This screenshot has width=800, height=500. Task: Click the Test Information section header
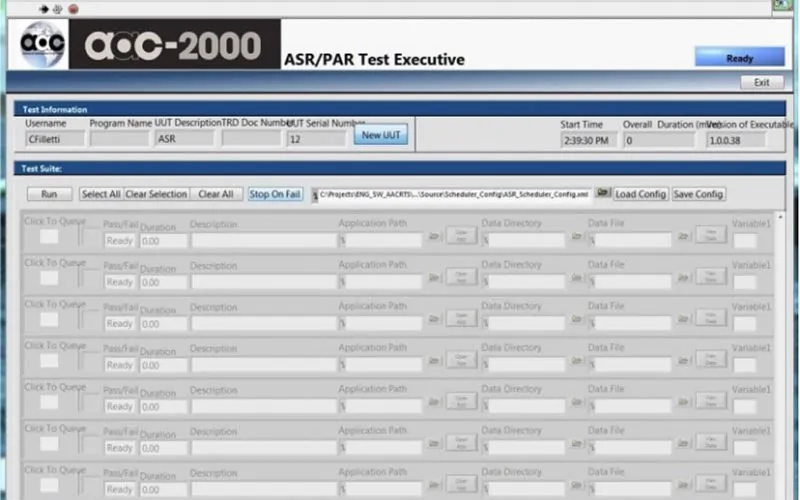pos(399,109)
